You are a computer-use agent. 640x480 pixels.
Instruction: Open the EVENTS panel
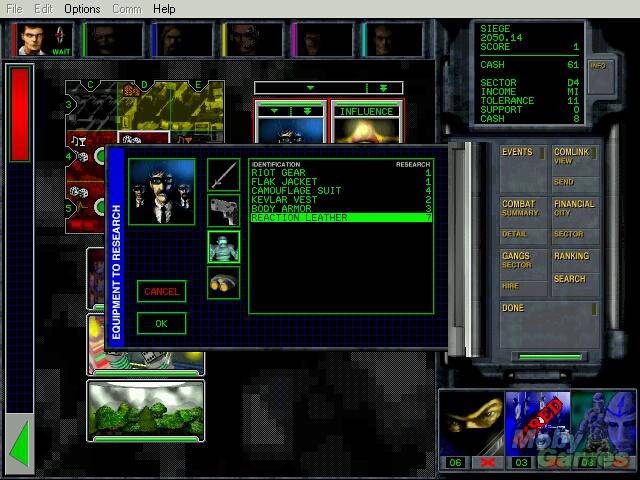pos(522,169)
